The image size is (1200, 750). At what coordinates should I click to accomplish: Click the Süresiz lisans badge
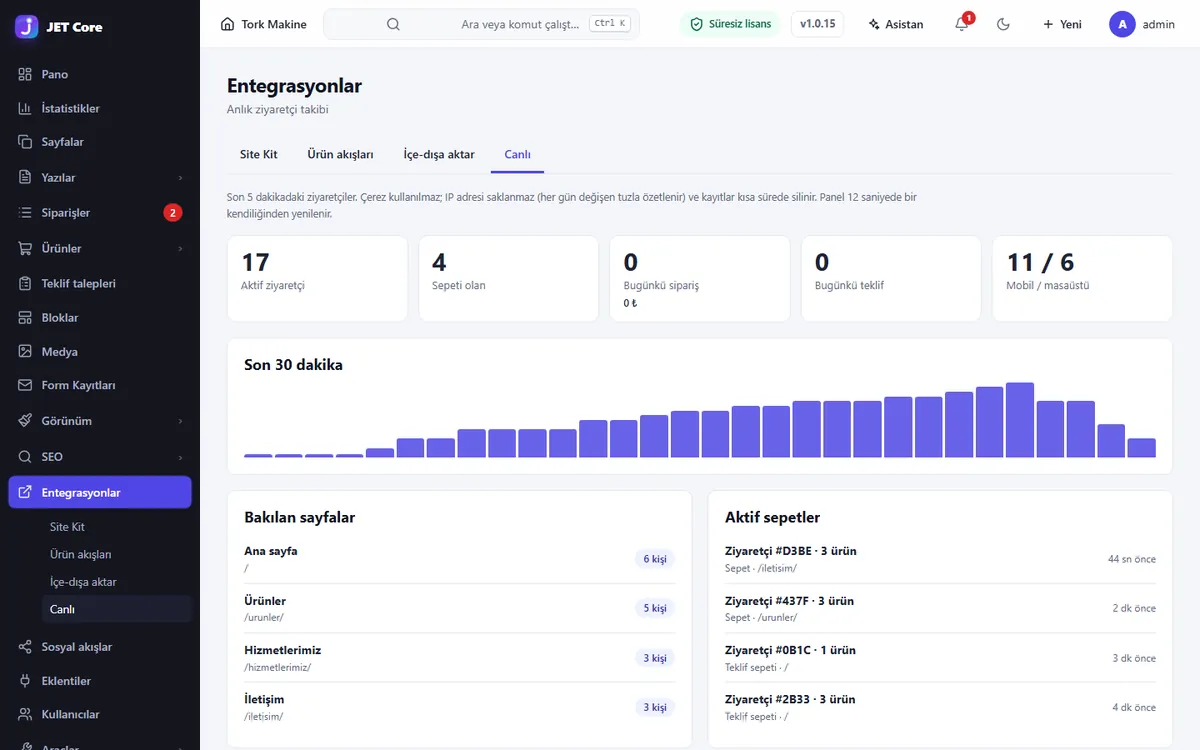pos(730,24)
